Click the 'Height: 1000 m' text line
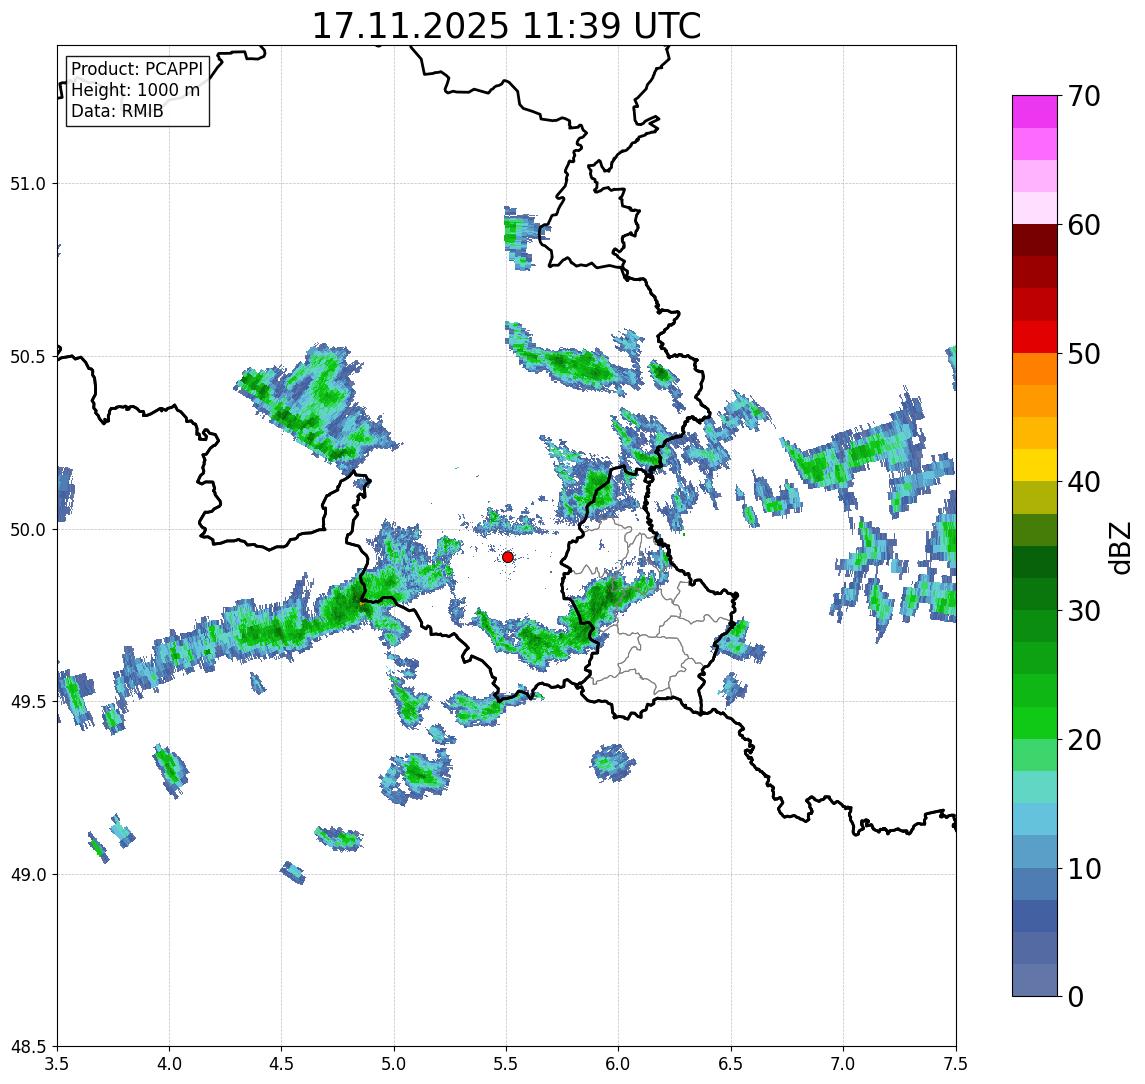The width and height of the screenshot is (1145, 1084). (135, 90)
